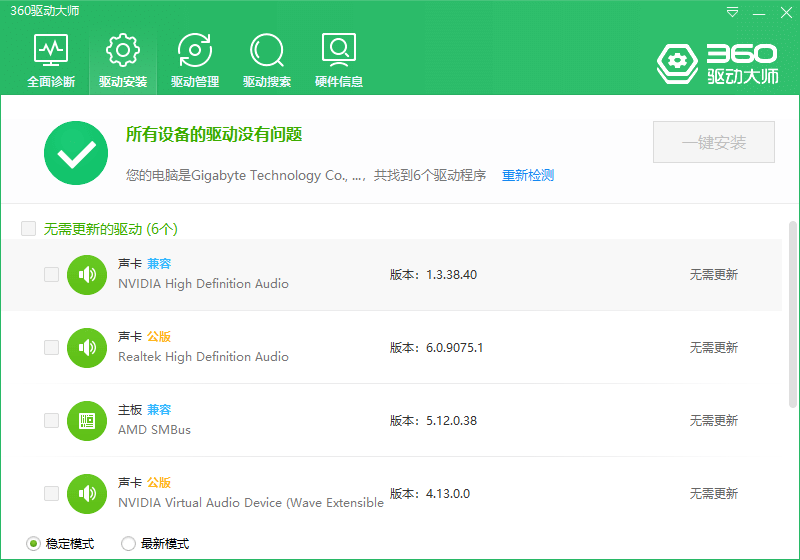Select the 最新模式 latest mode radio button
Viewport: 800px width, 560px height.
[128, 544]
